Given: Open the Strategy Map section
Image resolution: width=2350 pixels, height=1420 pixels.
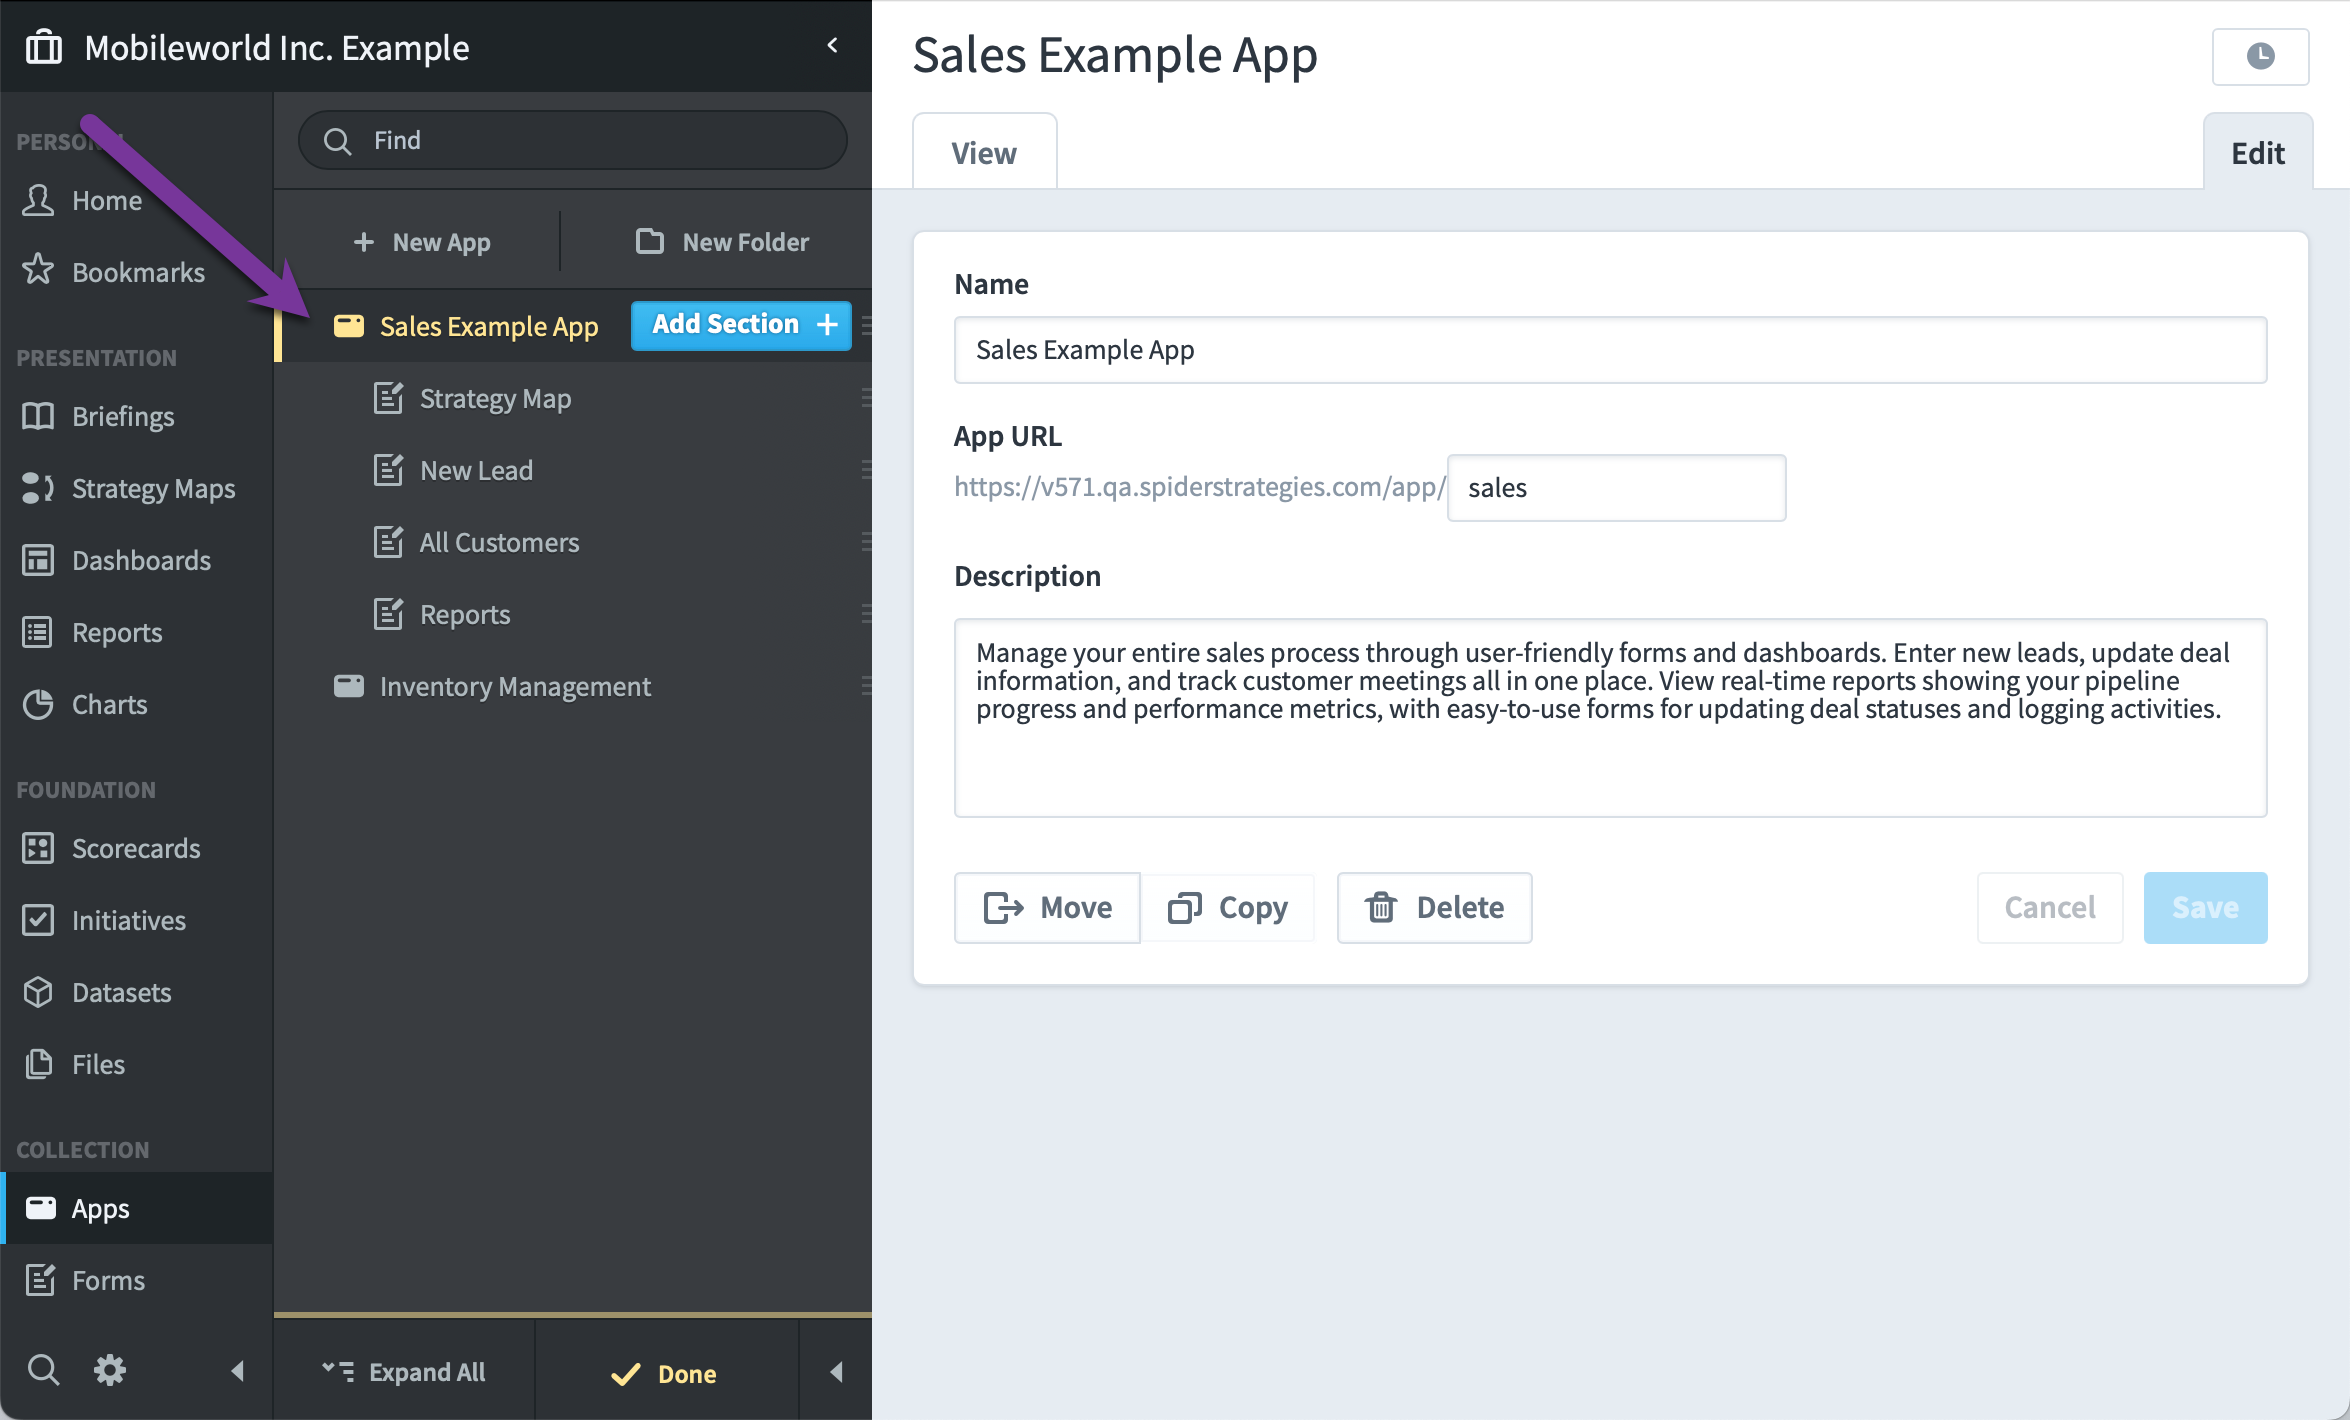Looking at the screenshot, I should pos(495,398).
